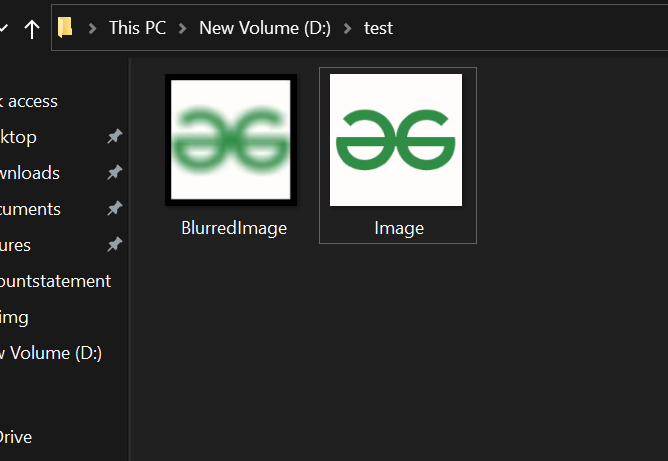Open chevron after New Volume (D:) breadcrumb
Screen dimensions: 668x461
(348, 29)
